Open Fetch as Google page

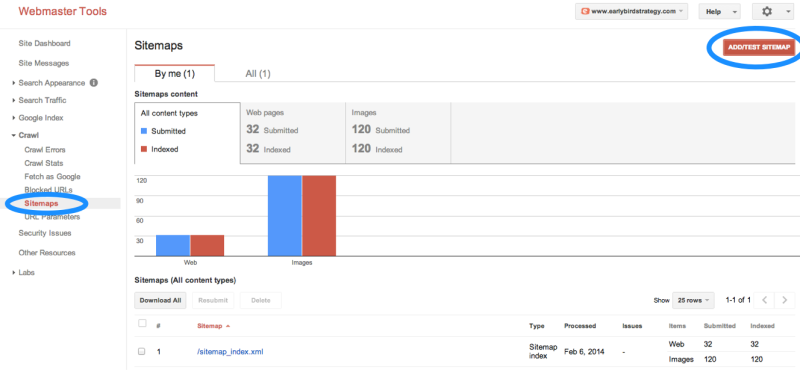point(53,177)
